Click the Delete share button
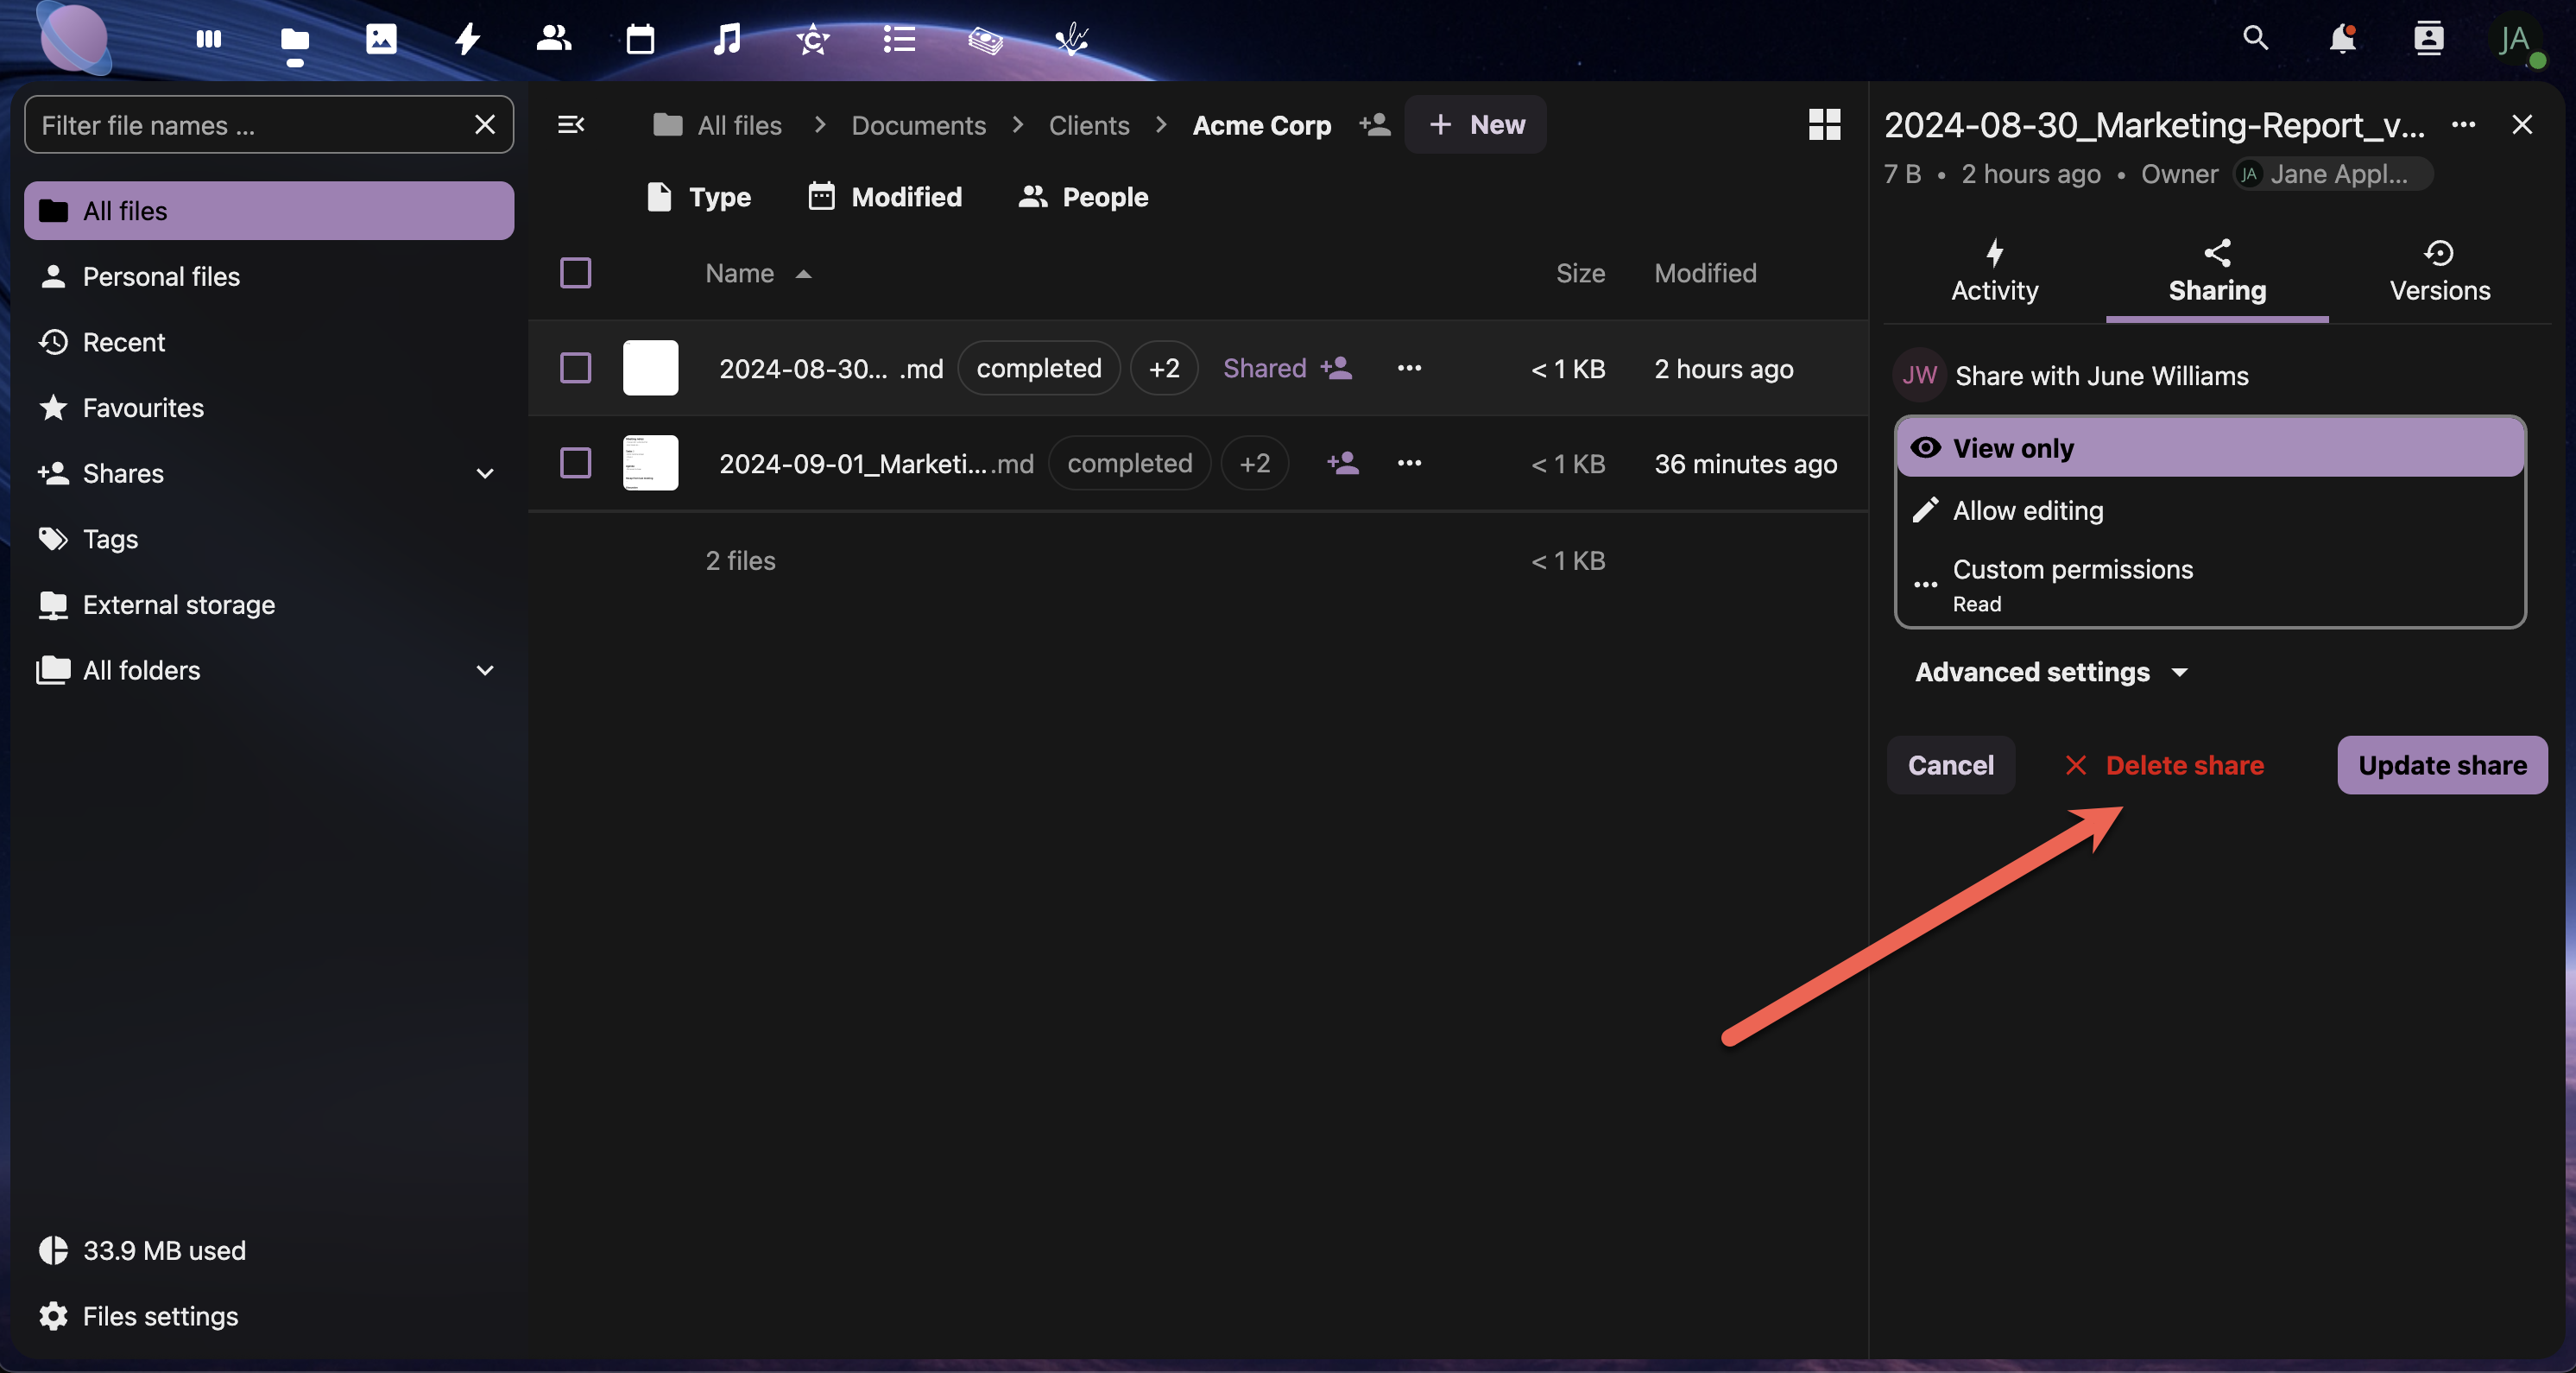The width and height of the screenshot is (2576, 1373). 2164,765
